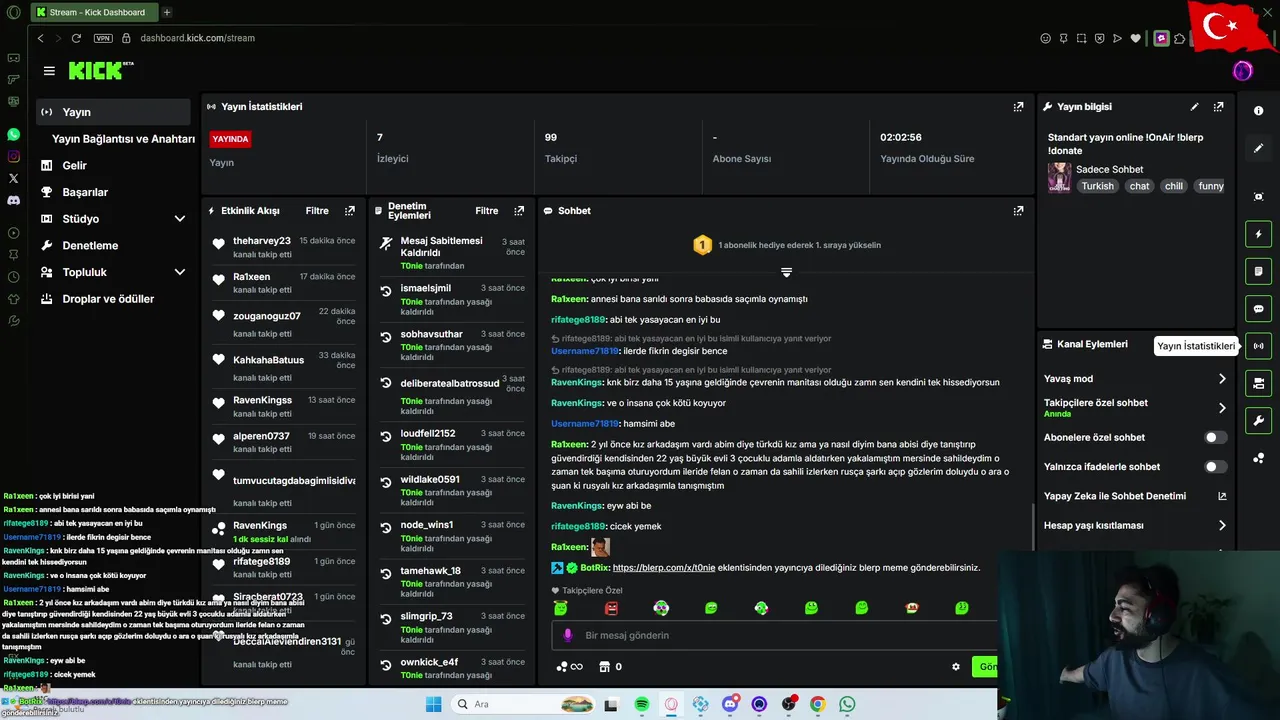Screen dimensions: 1280x720
Task: Open Discord in Opera sidebar
Action: click(x=13, y=200)
